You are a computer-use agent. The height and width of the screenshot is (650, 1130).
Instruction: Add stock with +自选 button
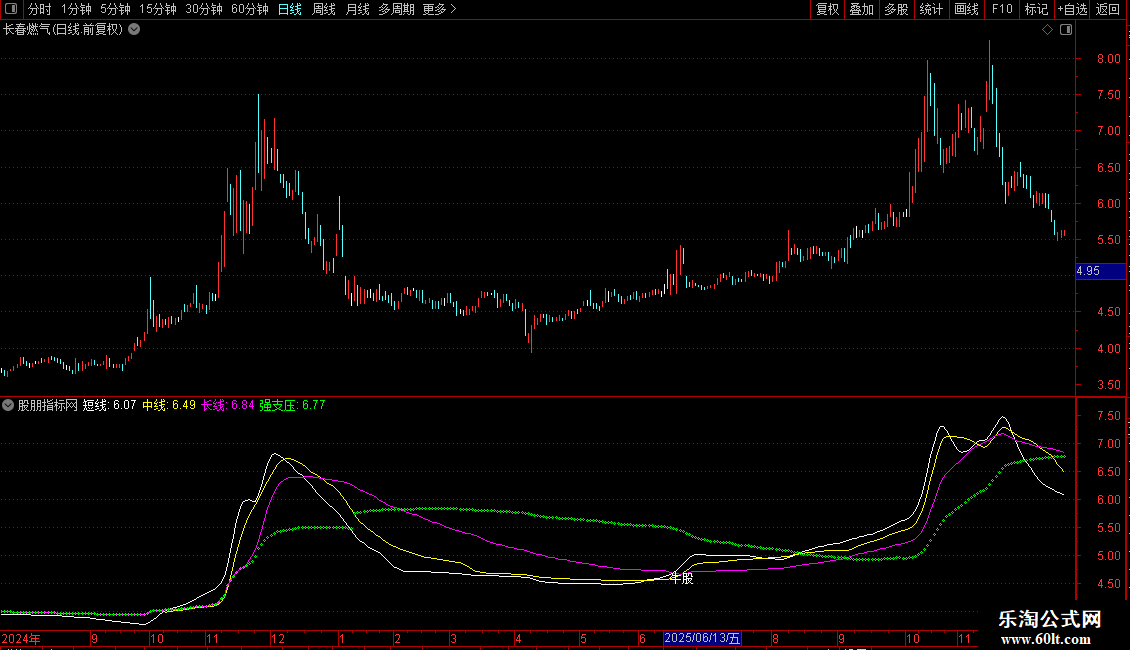1072,9
